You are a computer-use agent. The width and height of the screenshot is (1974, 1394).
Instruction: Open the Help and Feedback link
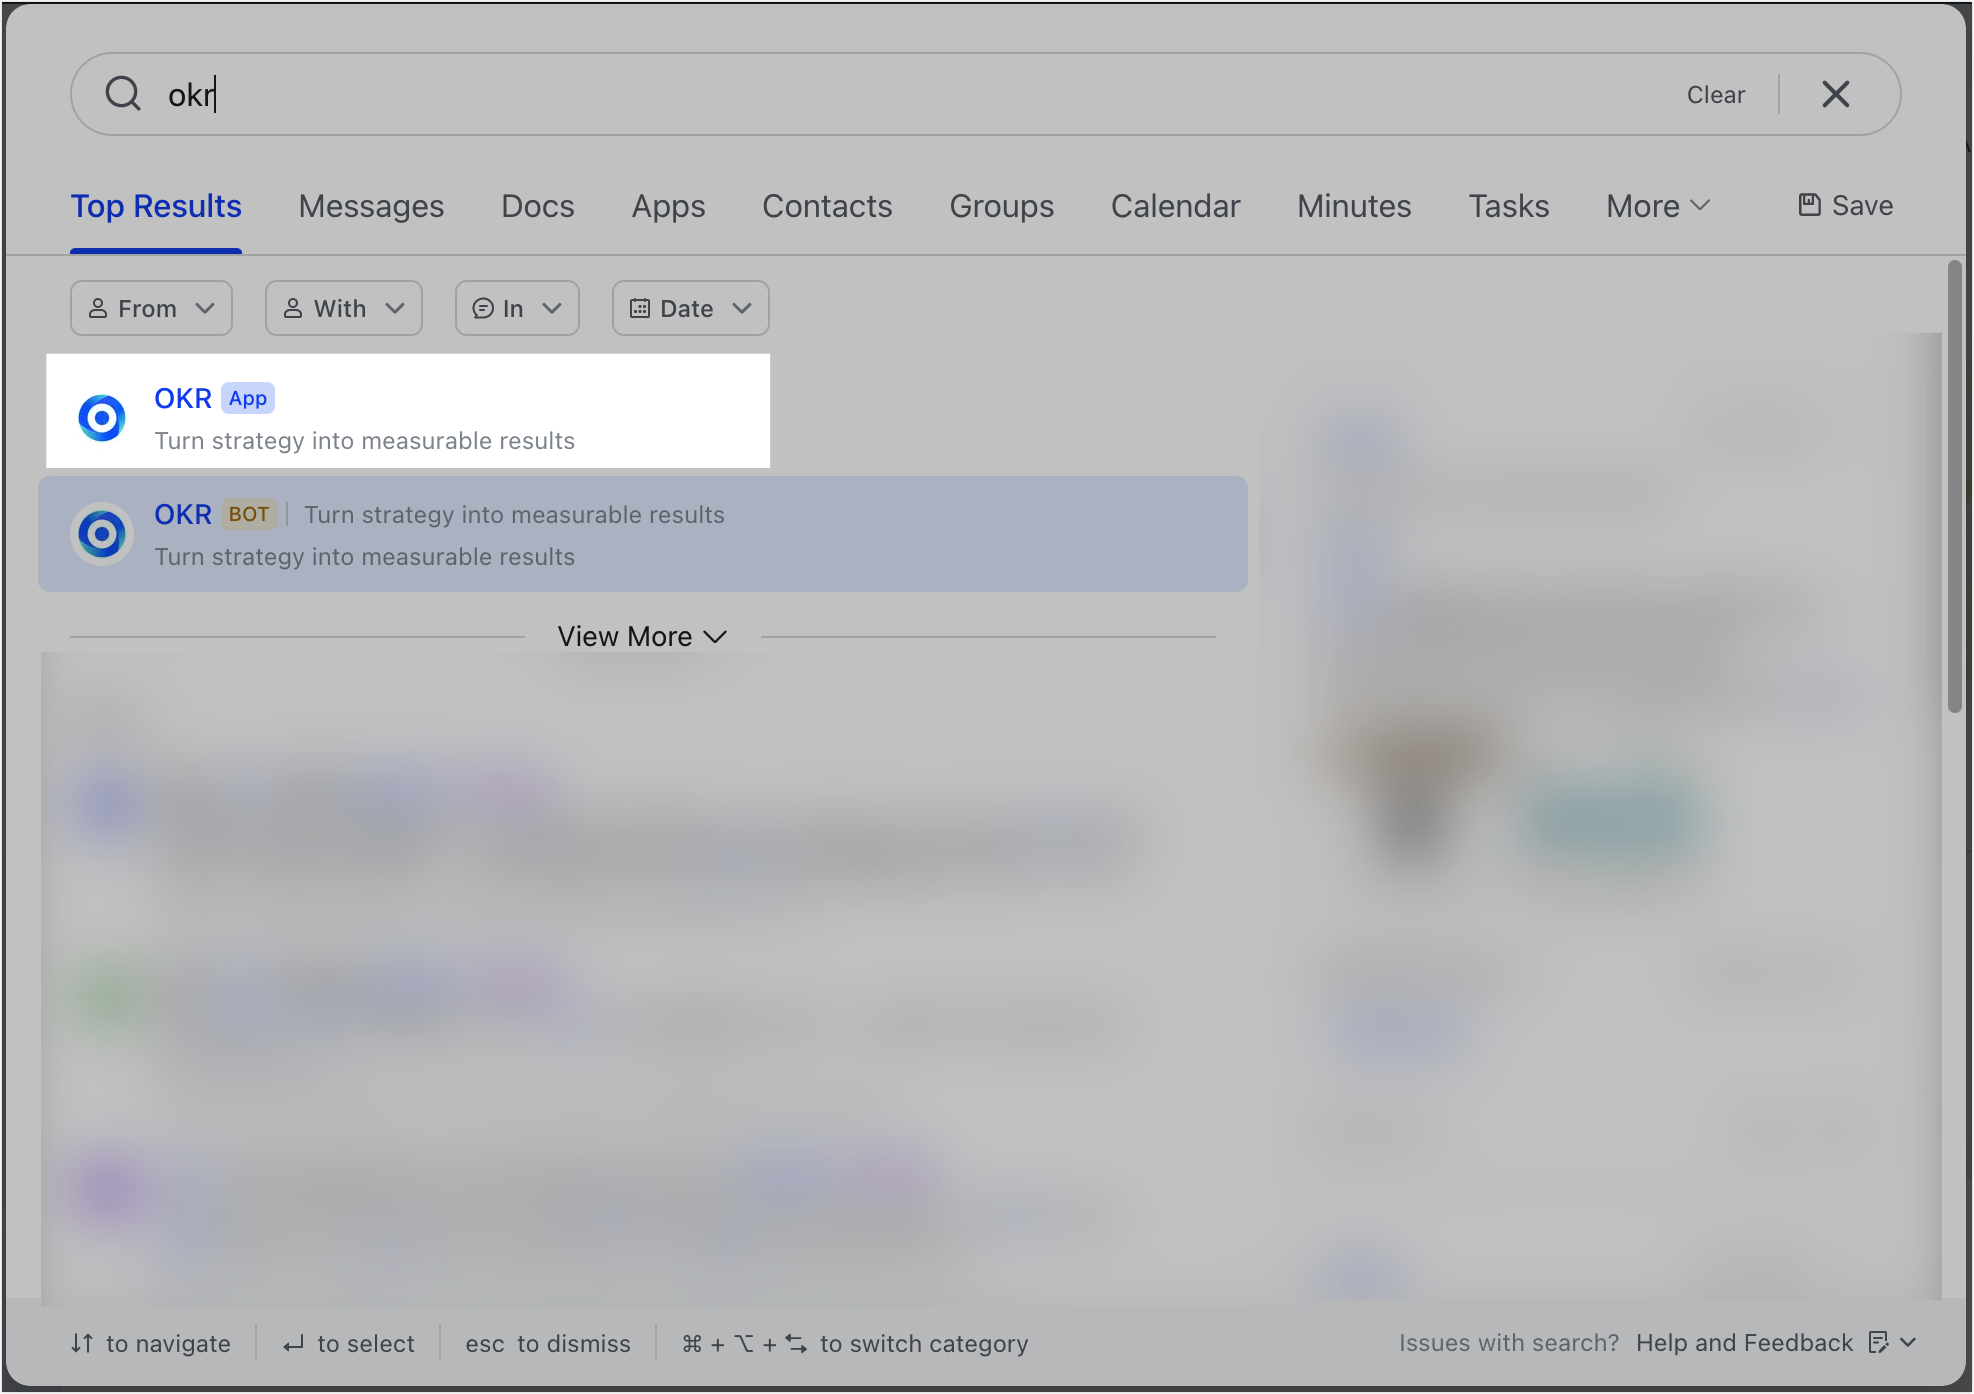click(x=1744, y=1343)
